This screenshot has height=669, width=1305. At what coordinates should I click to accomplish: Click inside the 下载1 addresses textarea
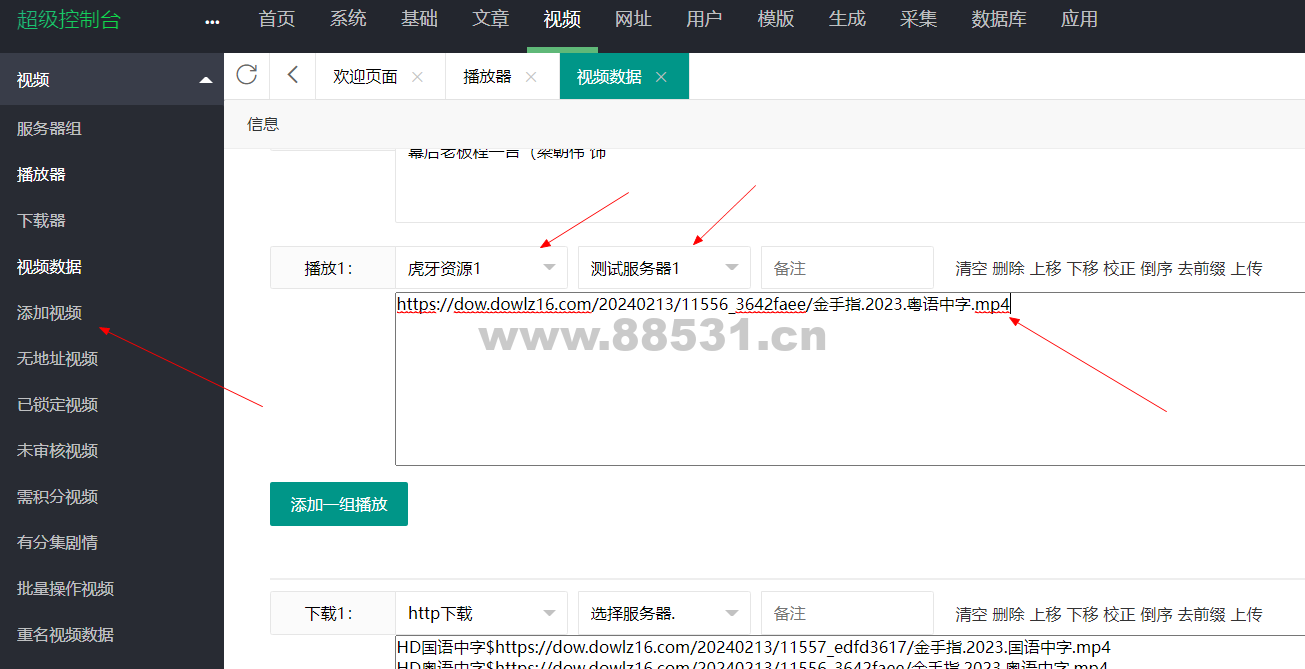pos(850,652)
